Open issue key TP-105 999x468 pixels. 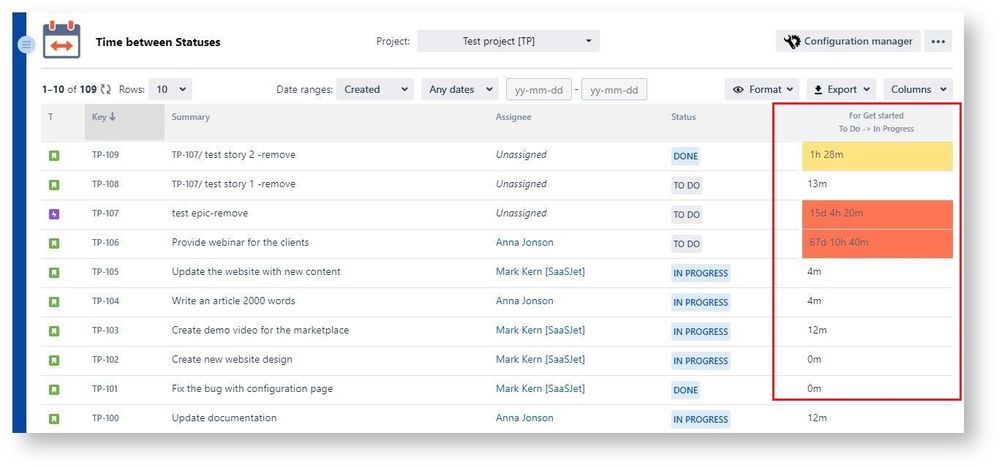pos(105,272)
